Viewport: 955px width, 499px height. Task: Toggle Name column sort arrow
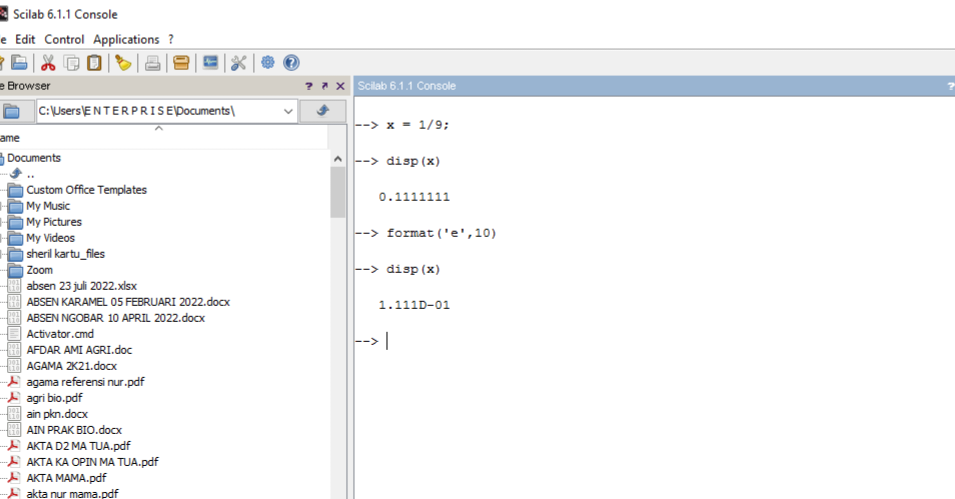coord(159,129)
